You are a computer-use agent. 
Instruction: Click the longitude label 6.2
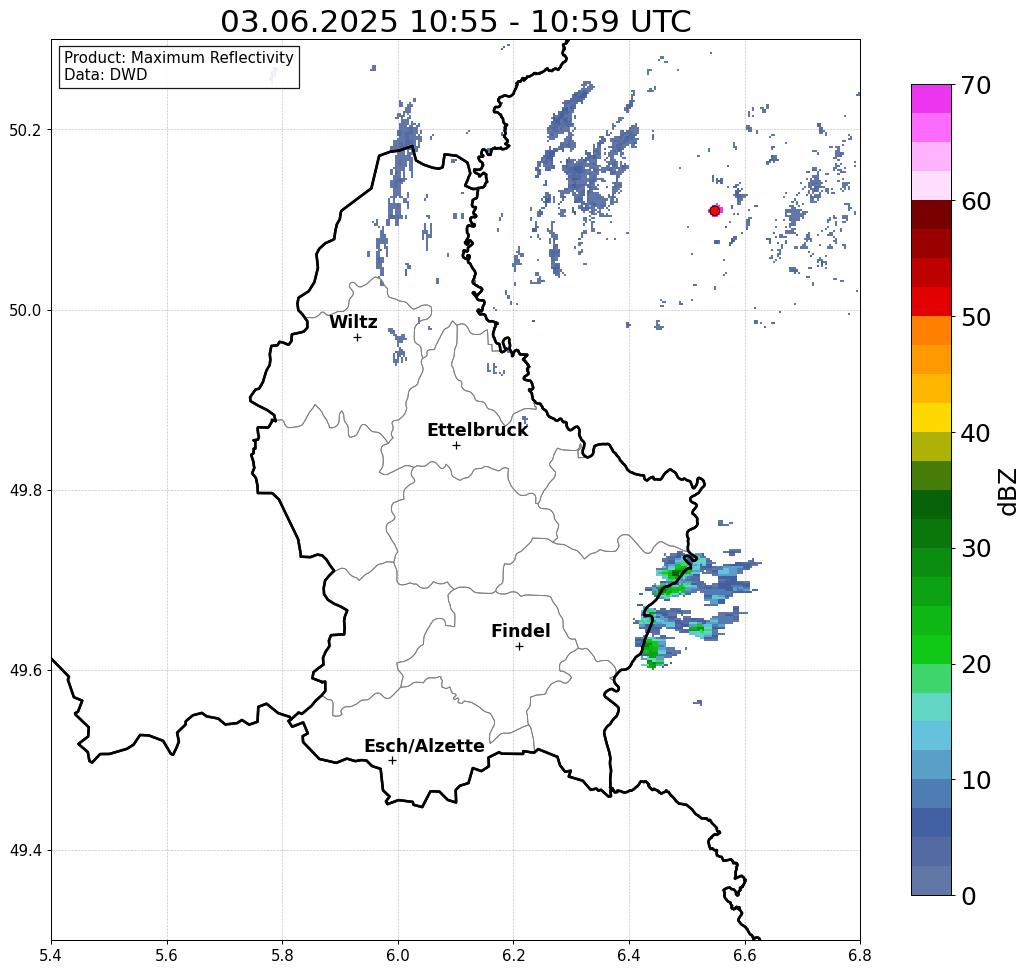coord(513,955)
